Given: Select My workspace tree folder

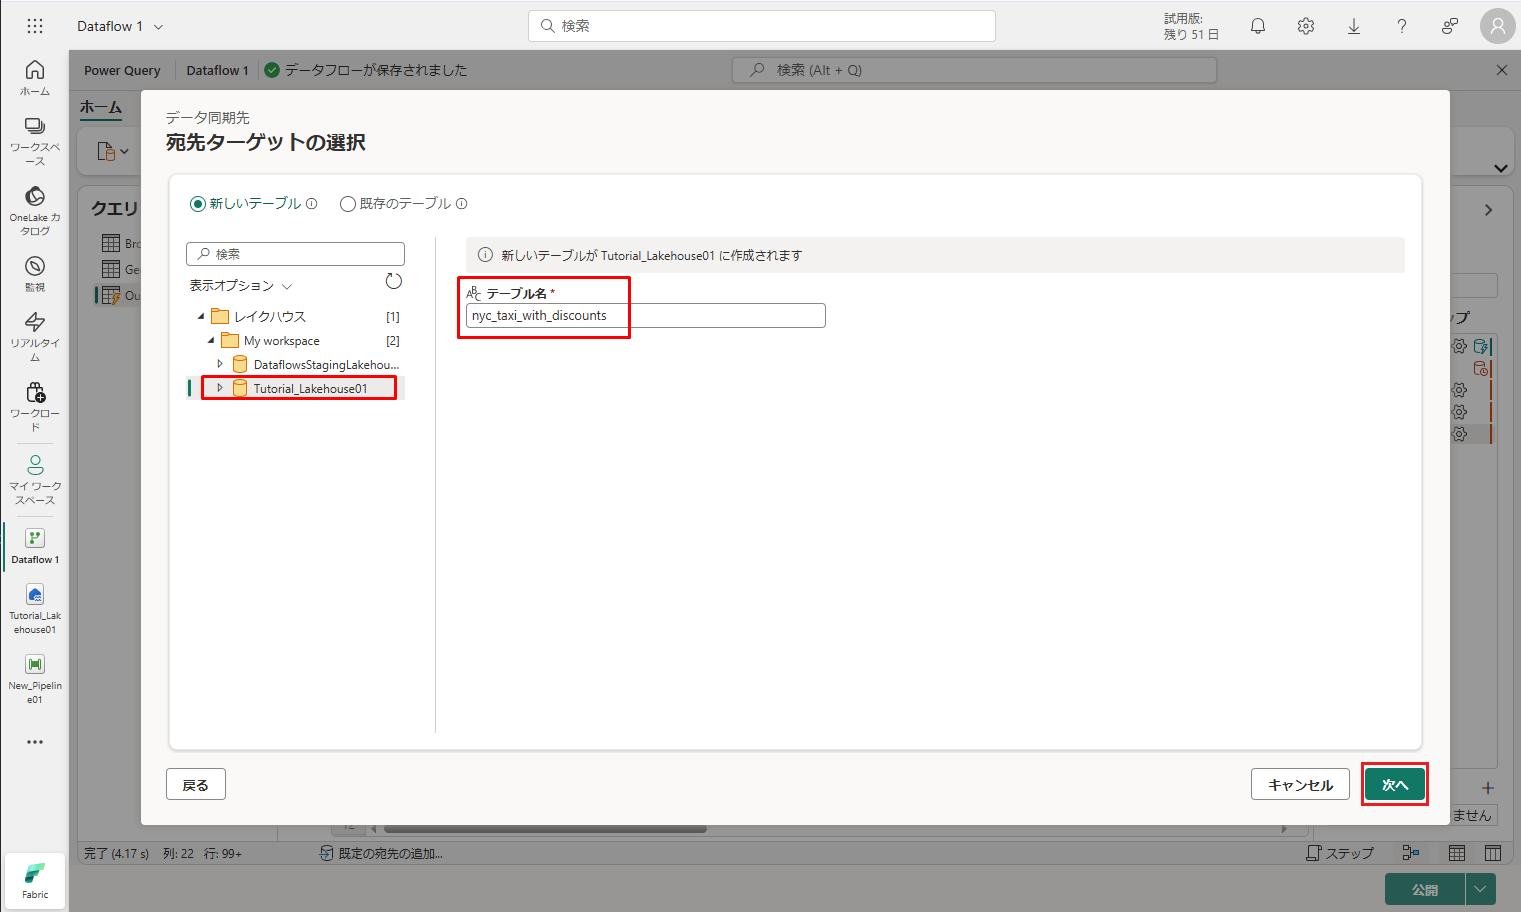Looking at the screenshot, I should 282,341.
